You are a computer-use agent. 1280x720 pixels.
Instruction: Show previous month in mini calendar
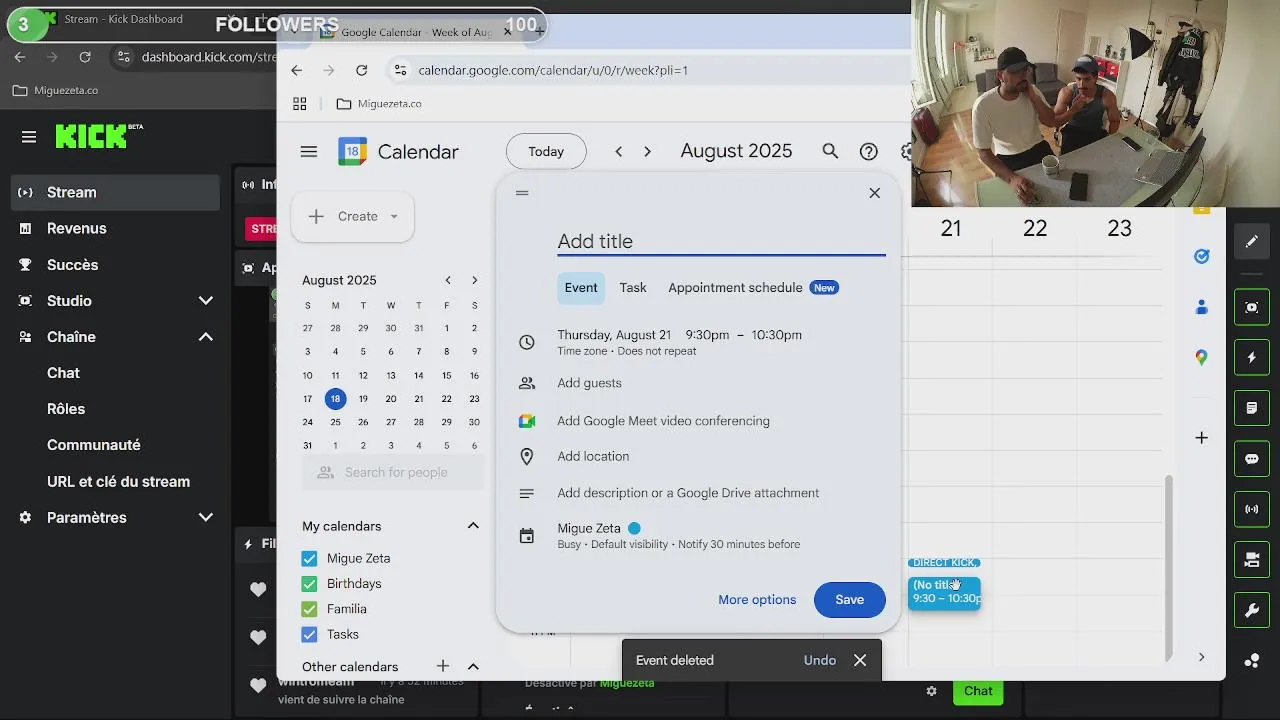448,280
